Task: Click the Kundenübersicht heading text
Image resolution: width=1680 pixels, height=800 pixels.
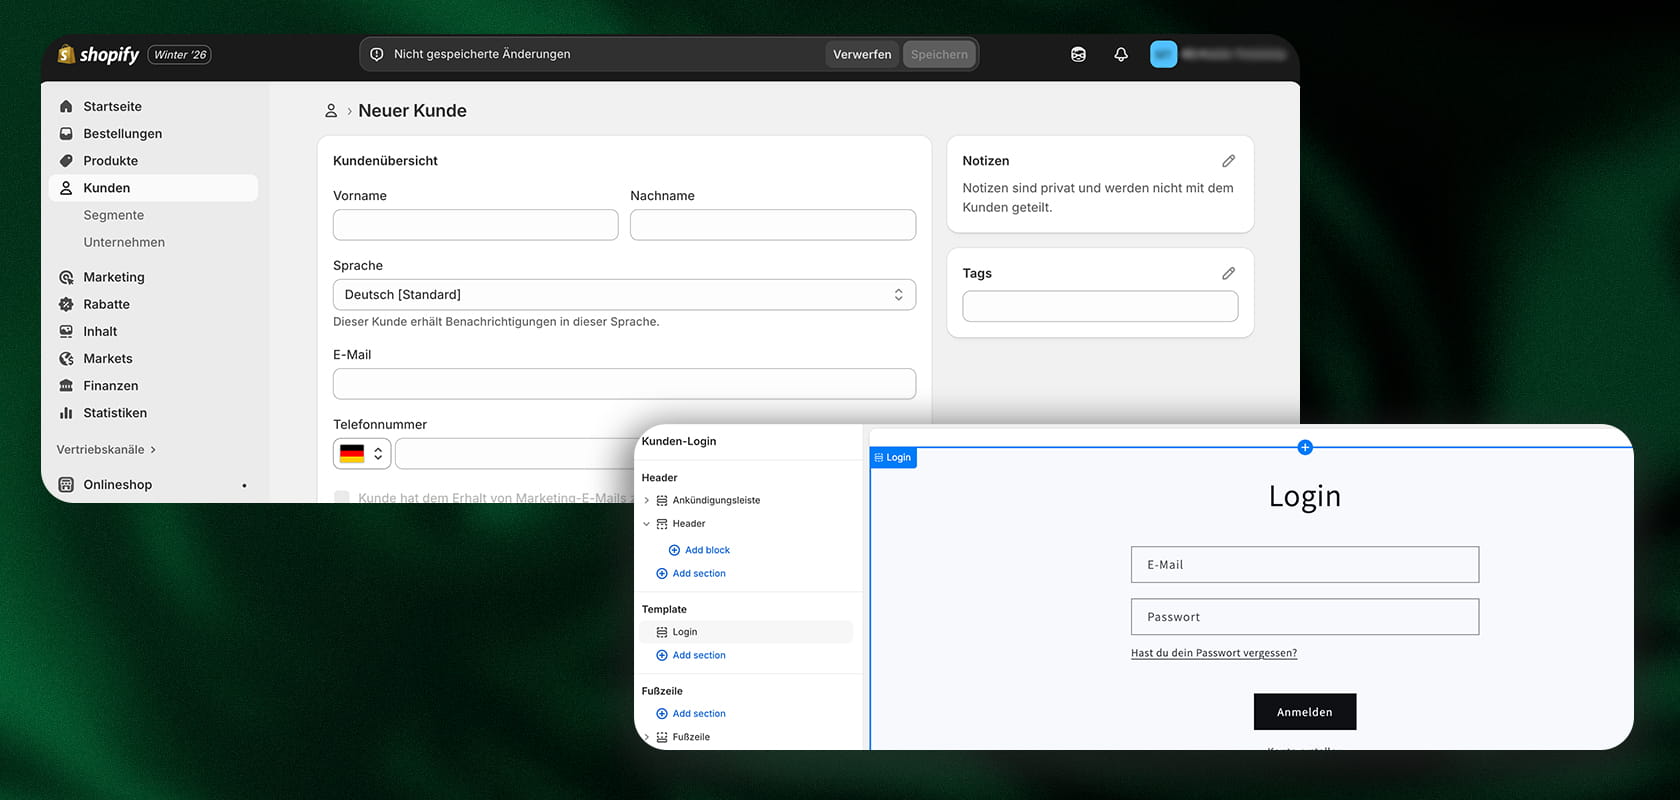Action: pyautogui.click(x=385, y=161)
